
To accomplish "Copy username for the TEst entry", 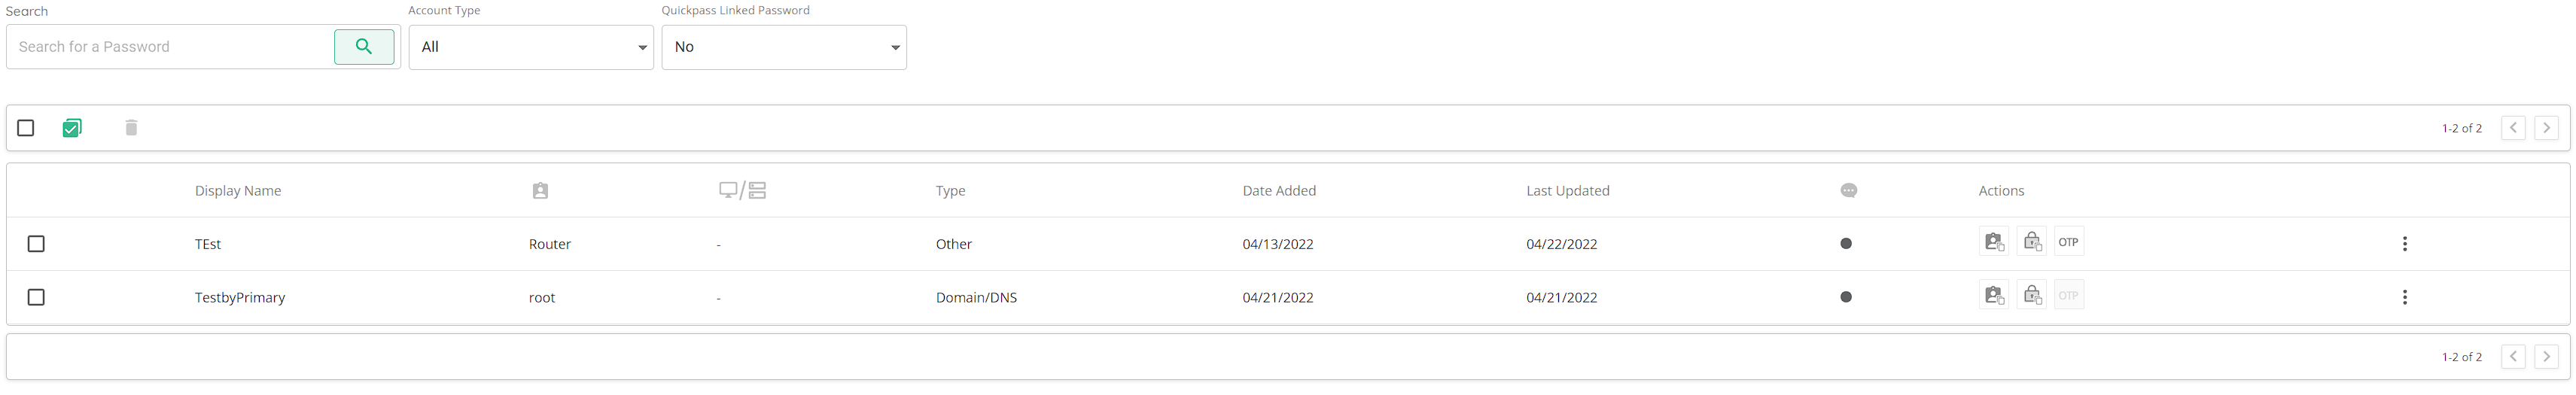I will click(1993, 242).
